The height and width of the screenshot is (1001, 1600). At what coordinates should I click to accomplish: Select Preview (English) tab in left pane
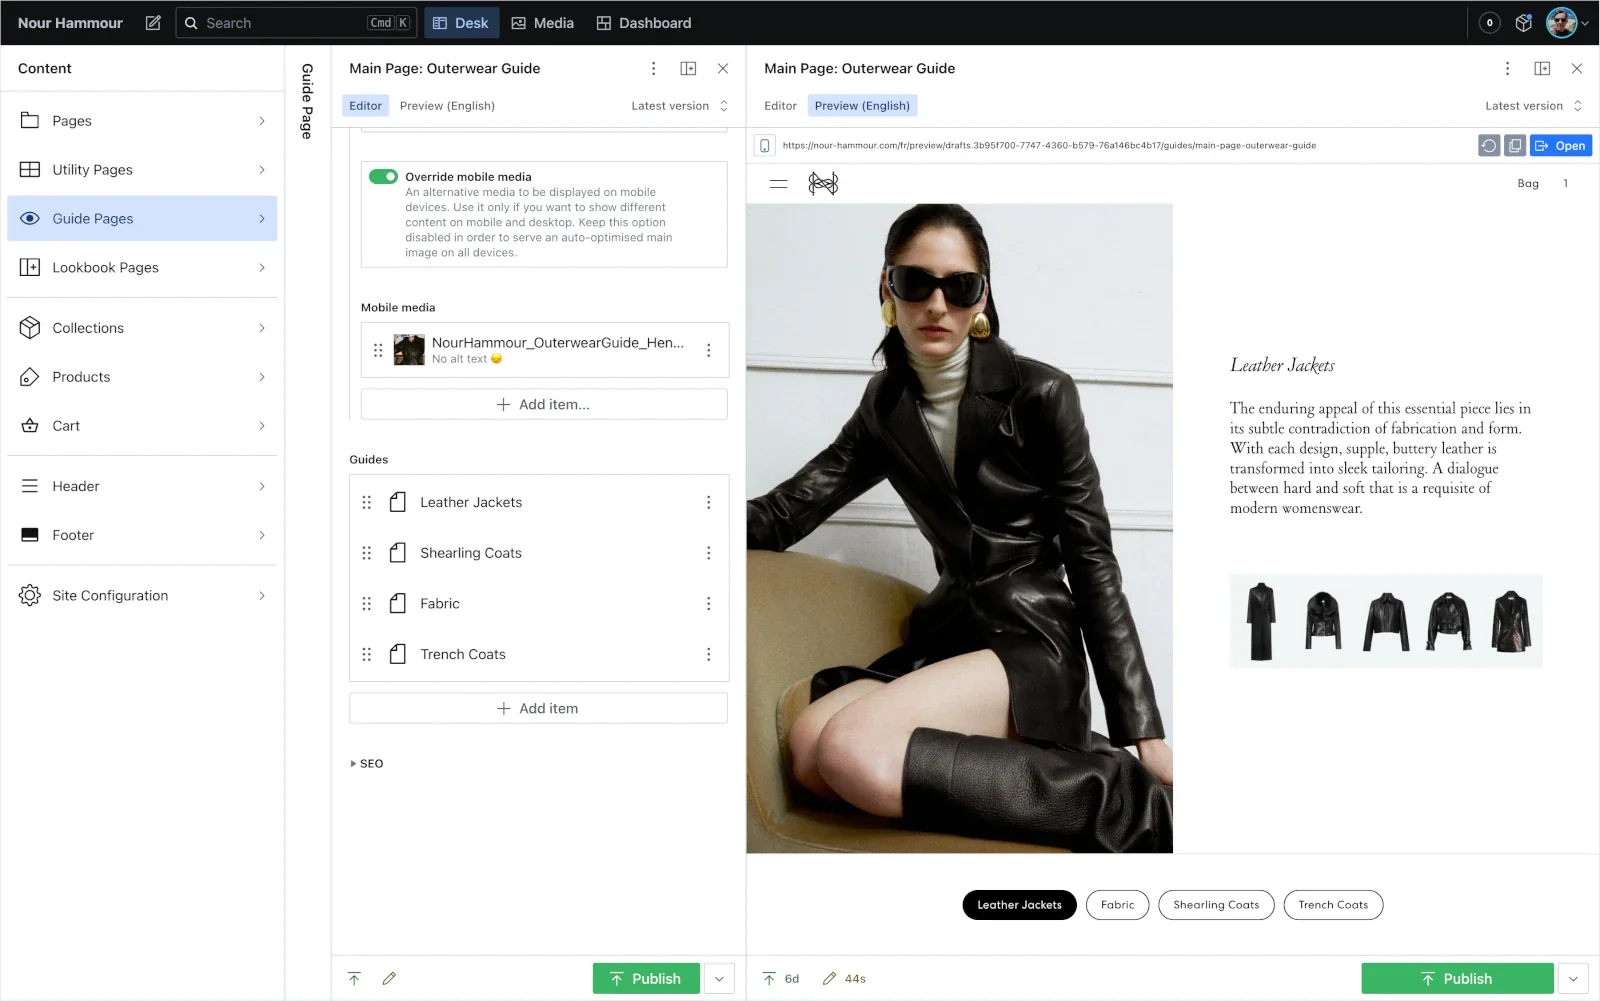447,106
